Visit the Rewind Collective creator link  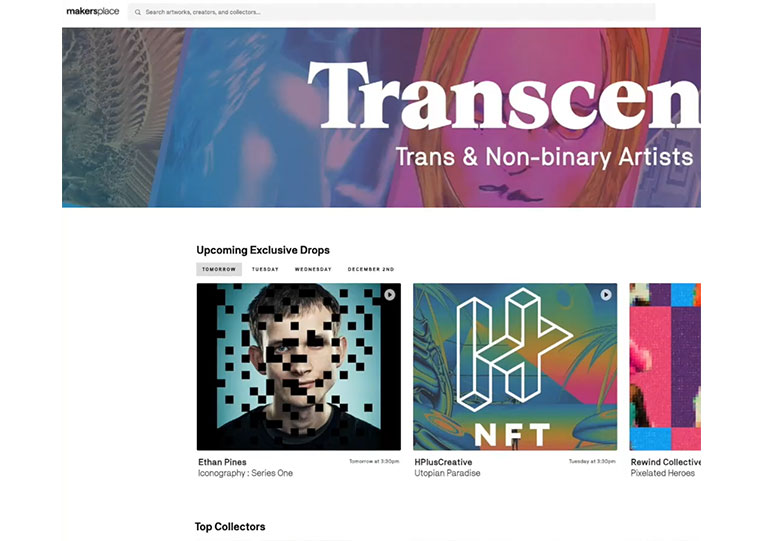(x=666, y=462)
